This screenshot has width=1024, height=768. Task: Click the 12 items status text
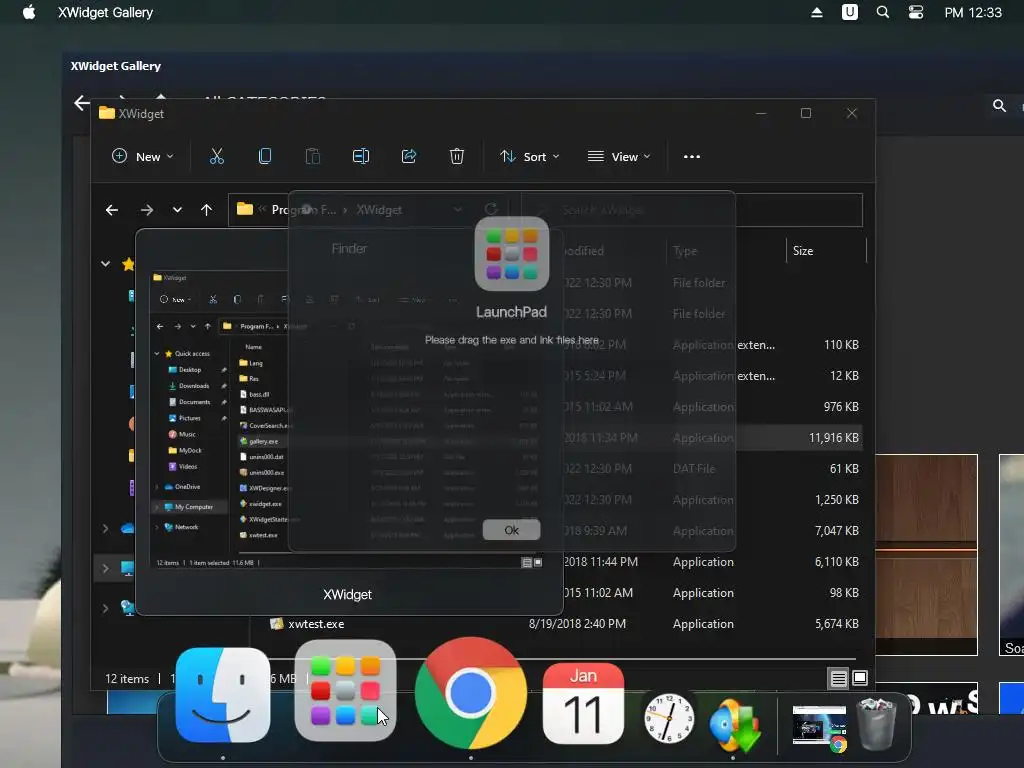click(127, 679)
